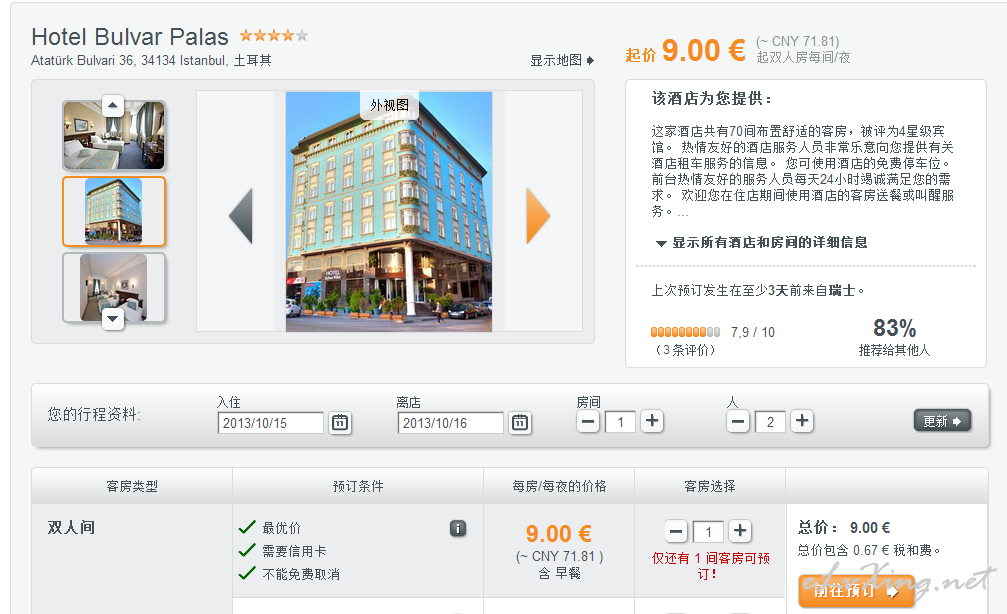This screenshot has height=614, width=1007.
Task: Click the 双人间 quantity input field
Action: (x=708, y=532)
